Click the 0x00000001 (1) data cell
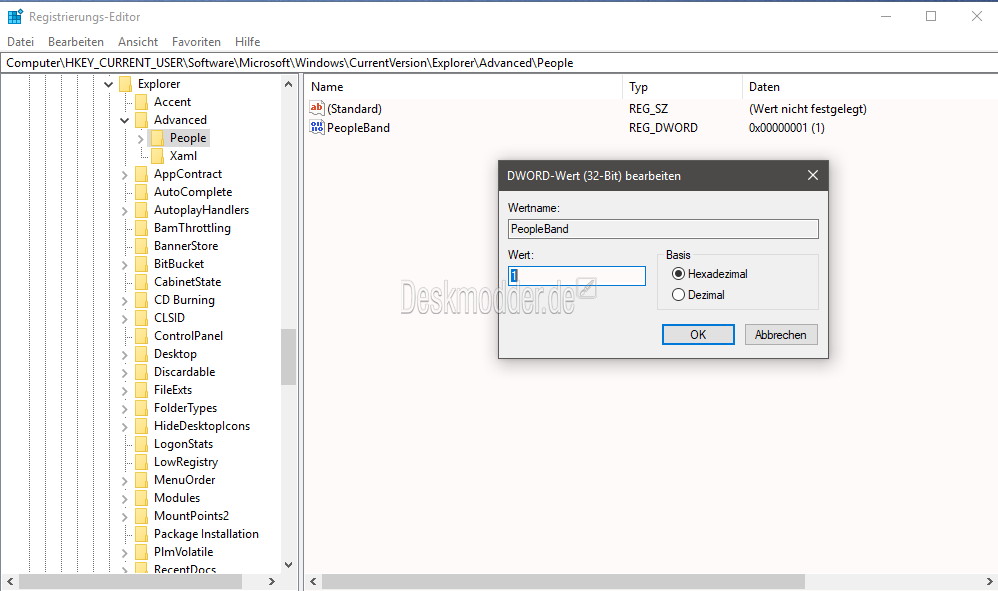998x591 pixels. click(x=787, y=128)
